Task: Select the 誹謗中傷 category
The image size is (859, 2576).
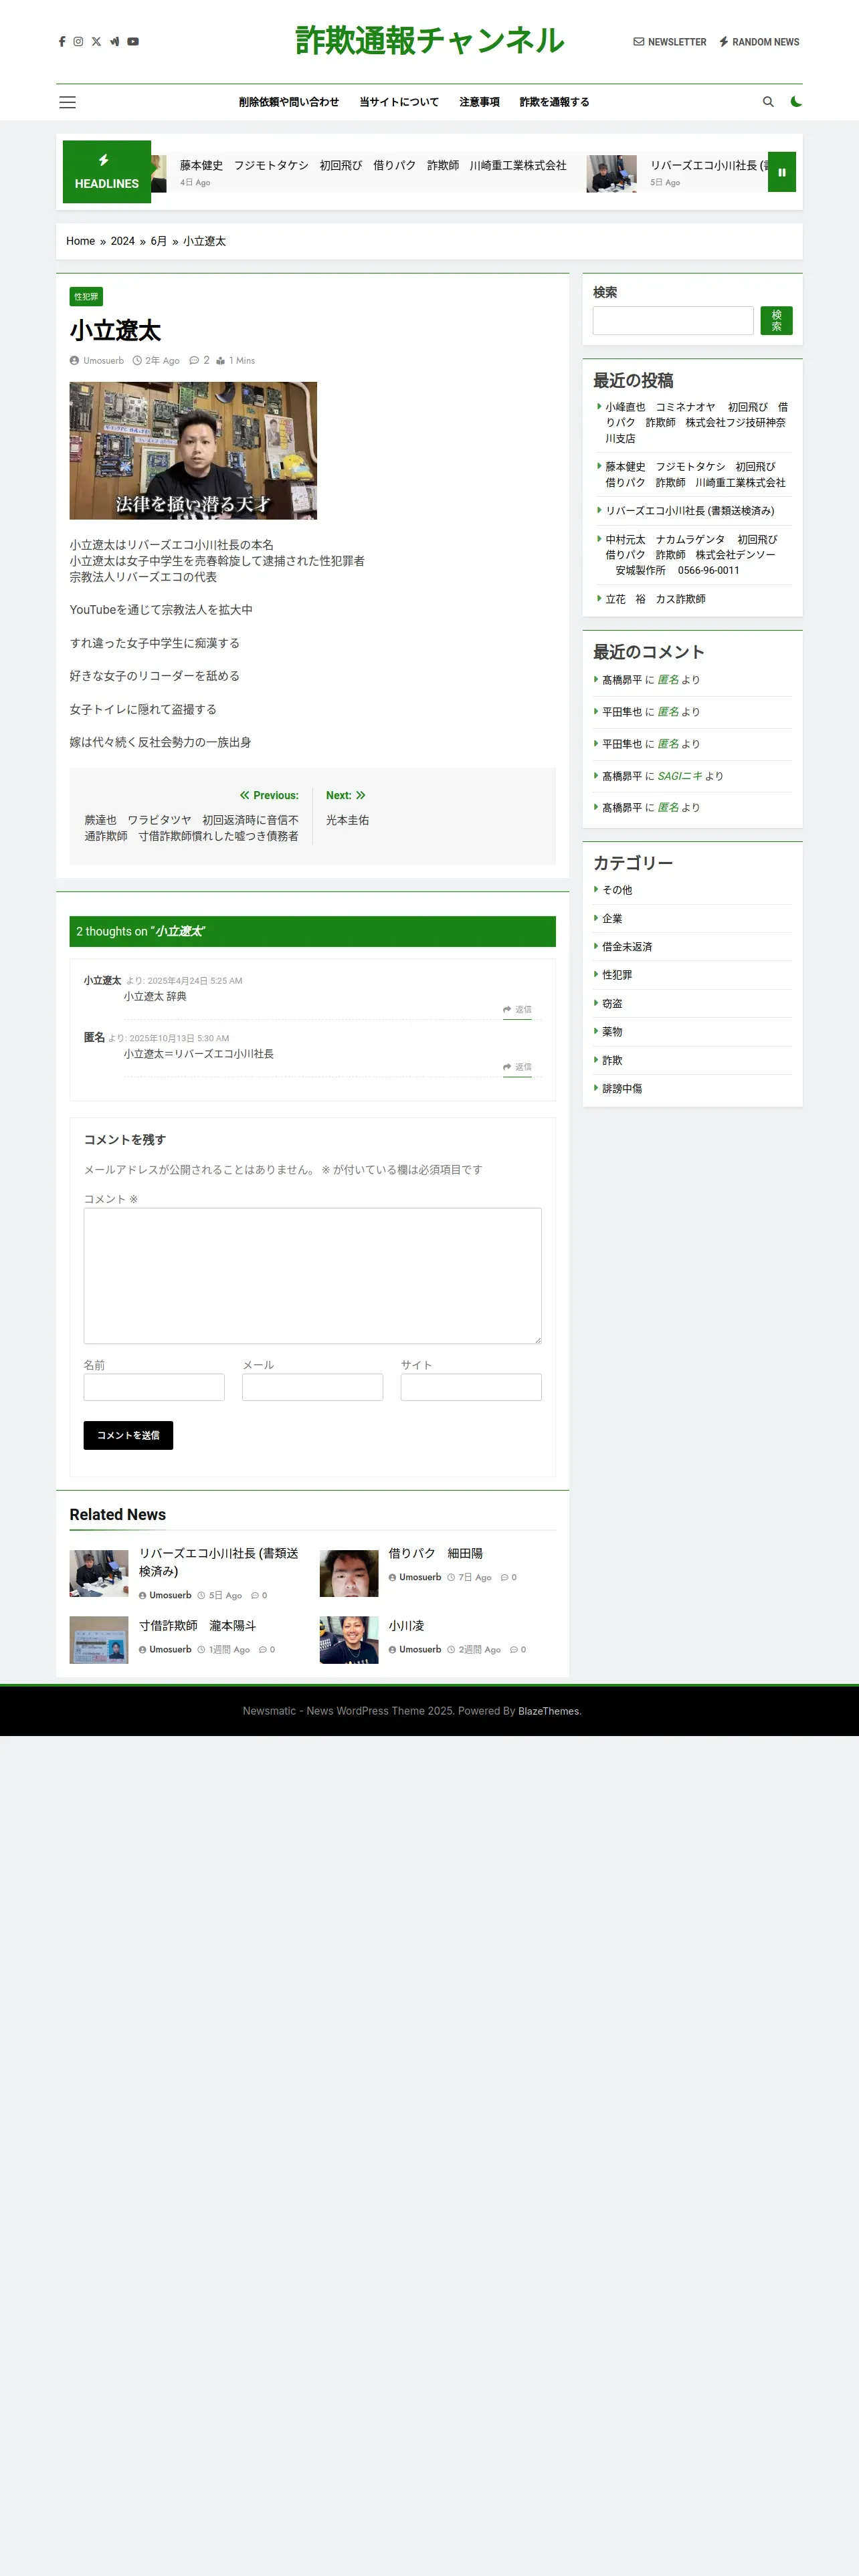Action: tap(622, 1089)
